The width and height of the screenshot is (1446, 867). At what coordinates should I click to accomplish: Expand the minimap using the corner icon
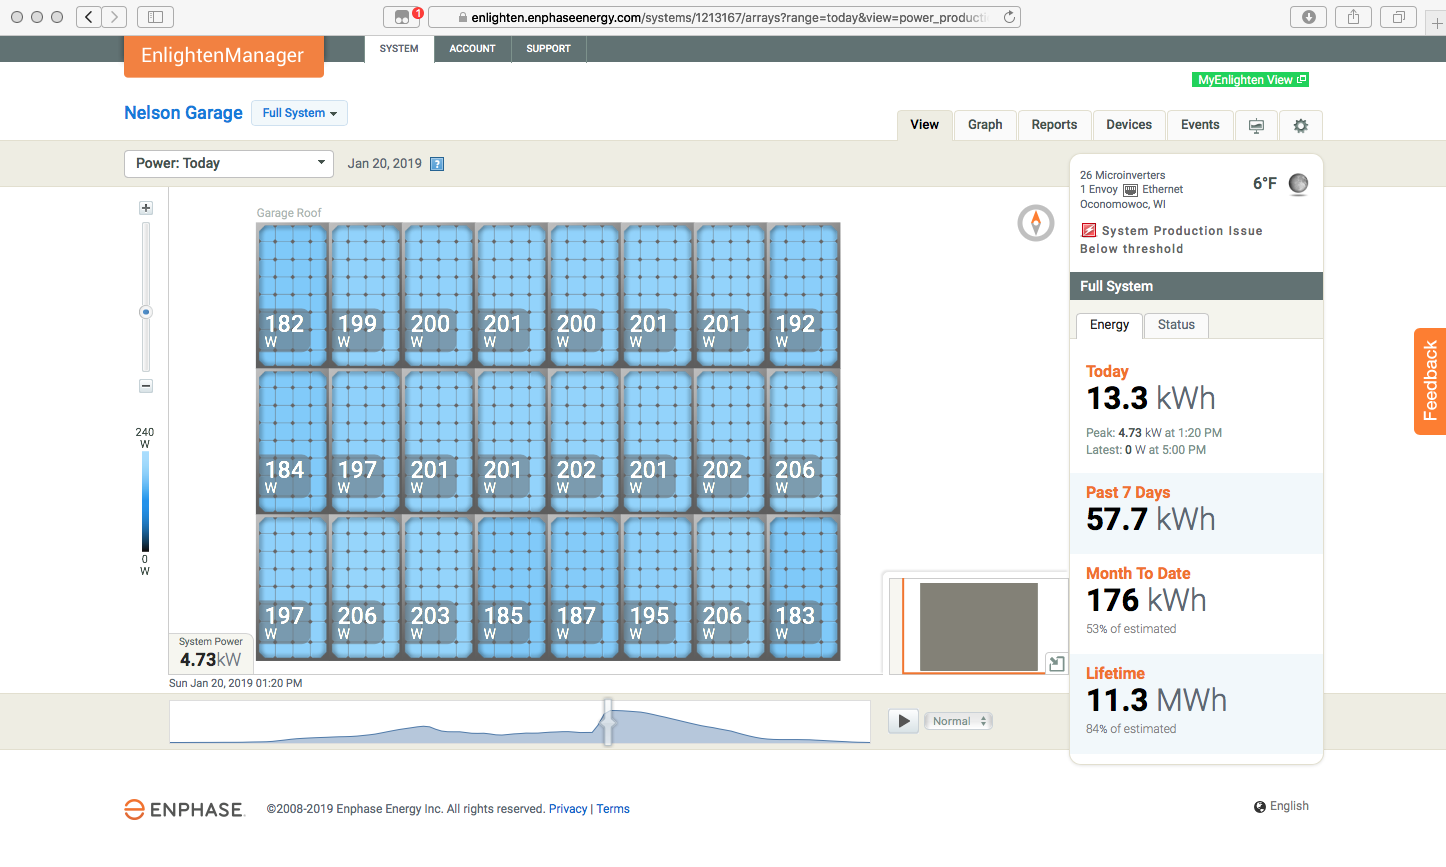point(1056,663)
